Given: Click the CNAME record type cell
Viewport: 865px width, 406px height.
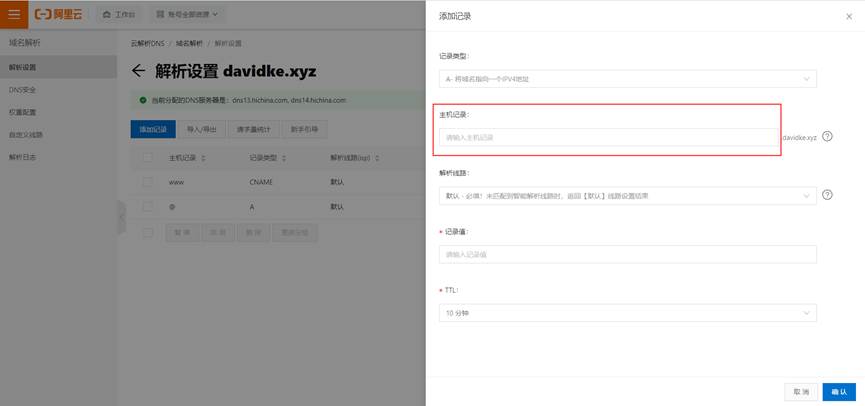Looking at the screenshot, I should 261,183.
